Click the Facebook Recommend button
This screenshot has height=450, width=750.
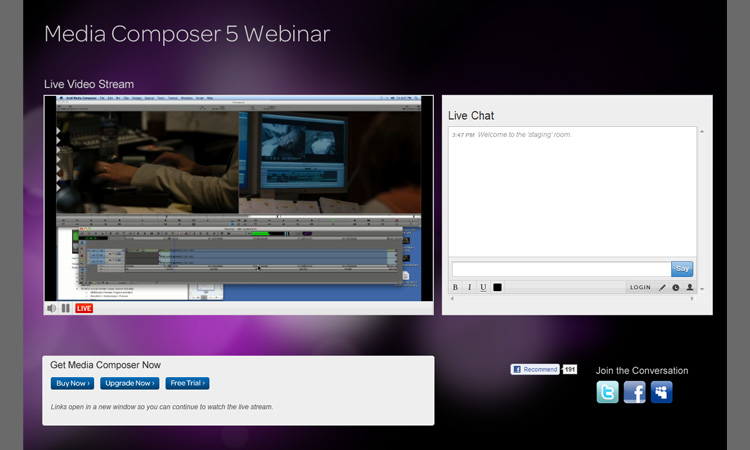pyautogui.click(x=535, y=369)
